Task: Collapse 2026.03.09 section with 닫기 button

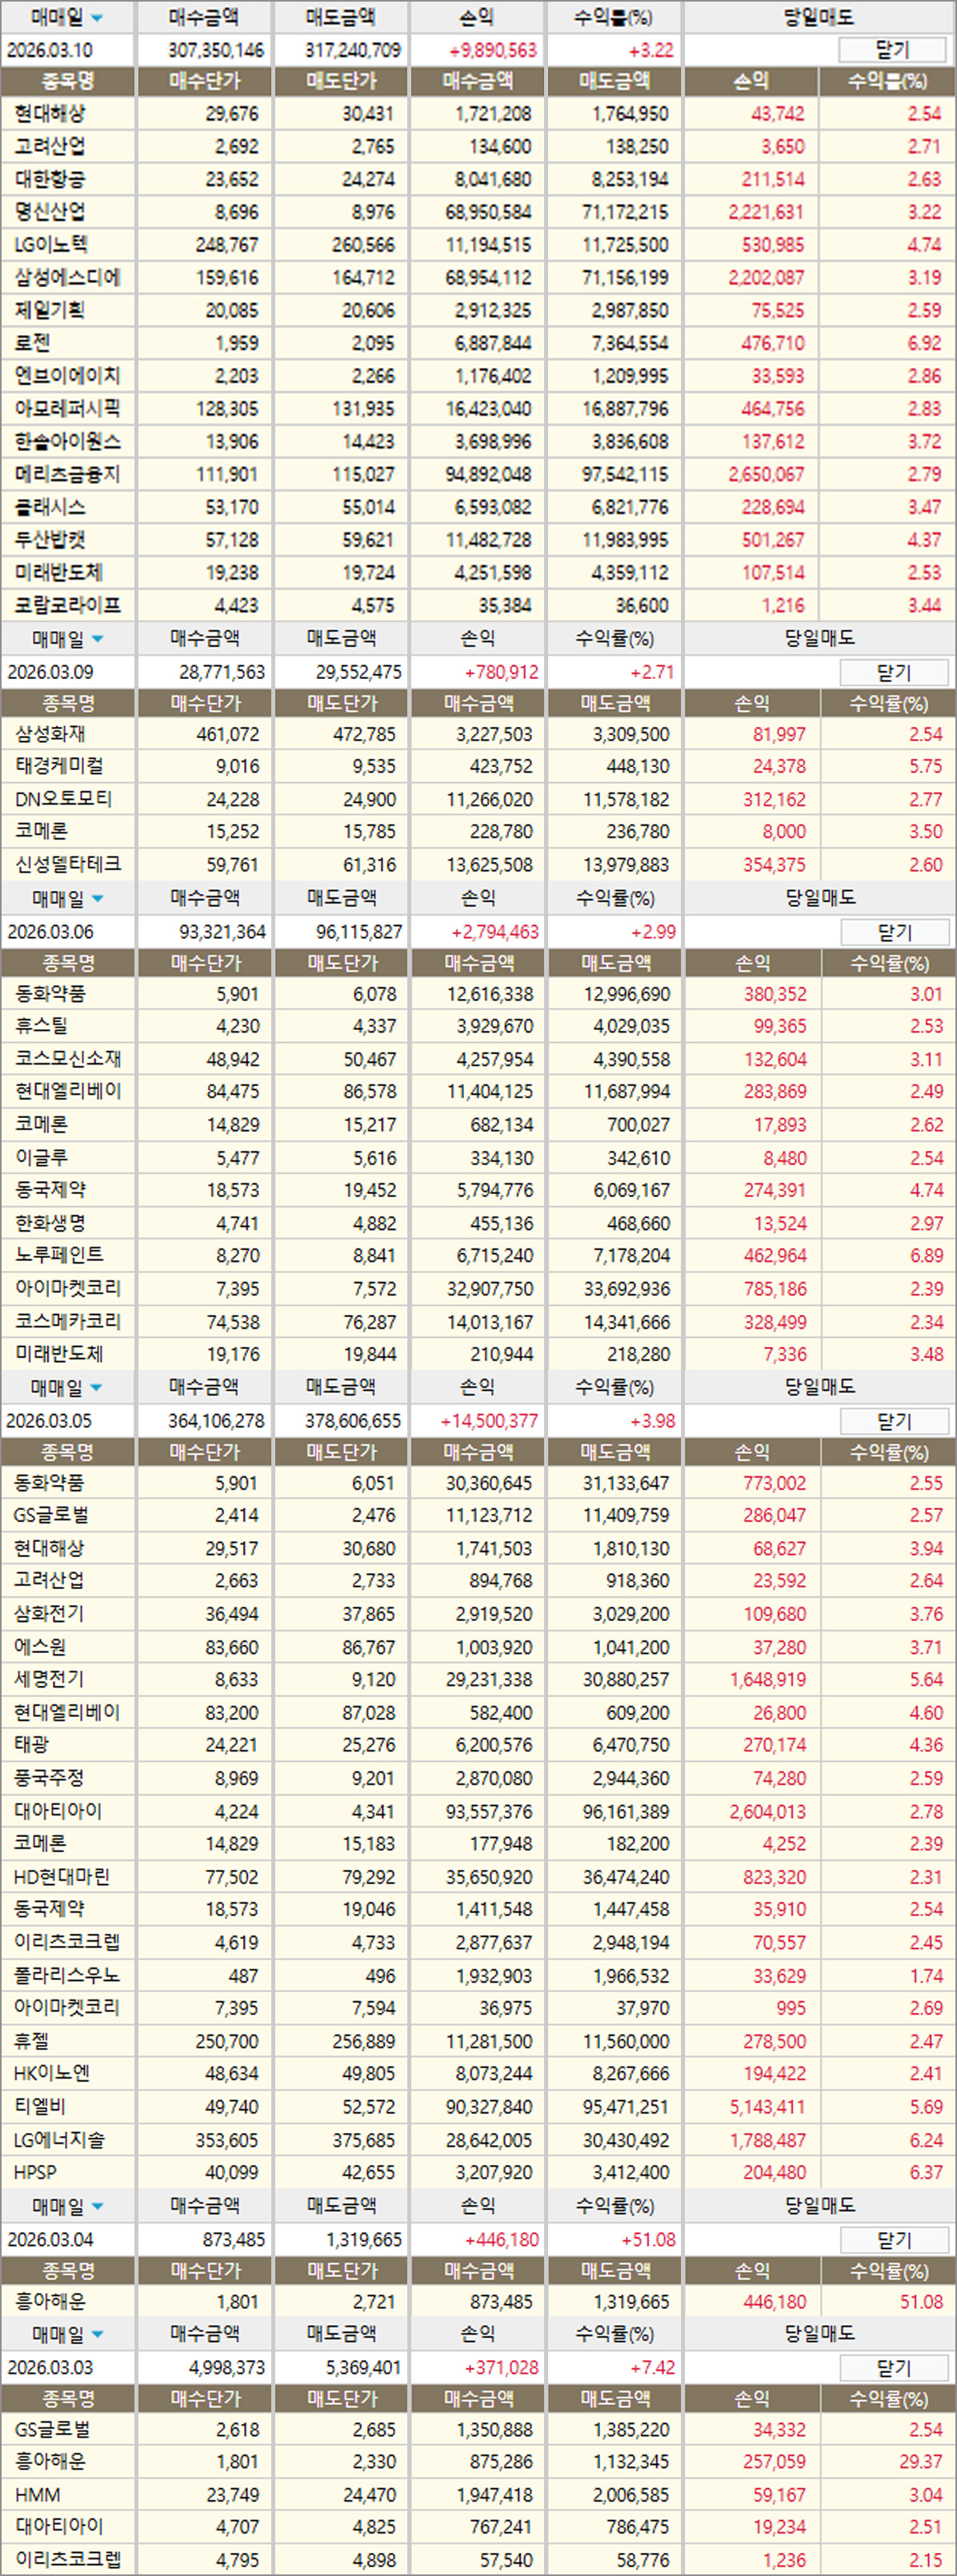Action: [893, 672]
